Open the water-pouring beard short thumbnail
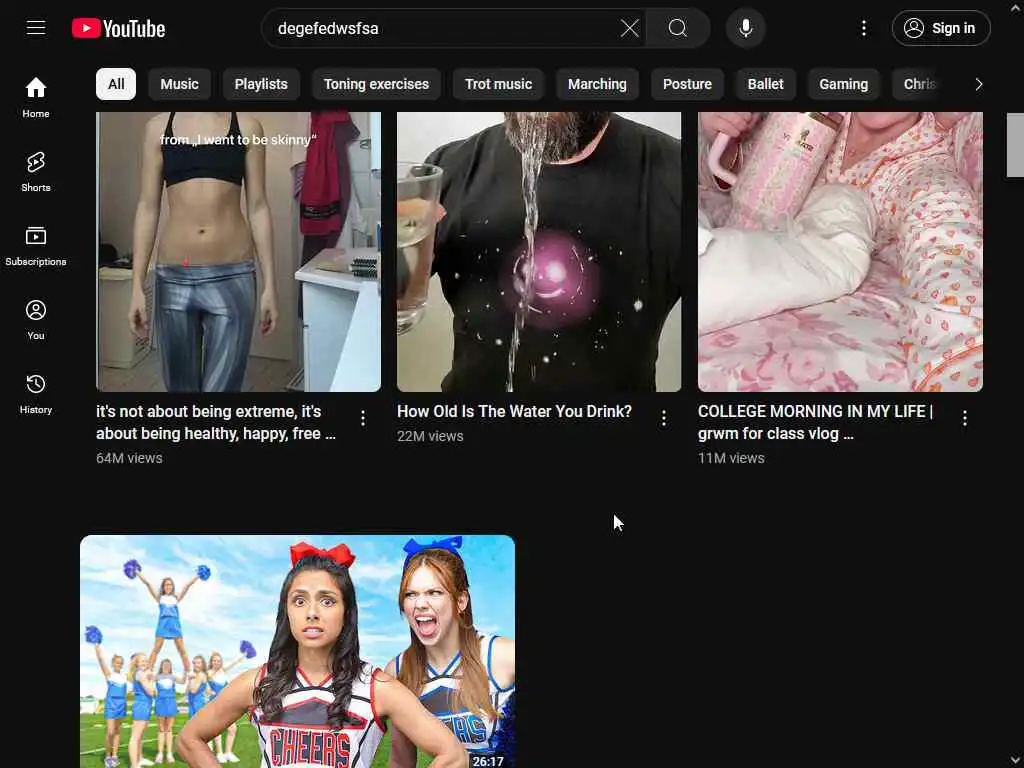 point(539,252)
